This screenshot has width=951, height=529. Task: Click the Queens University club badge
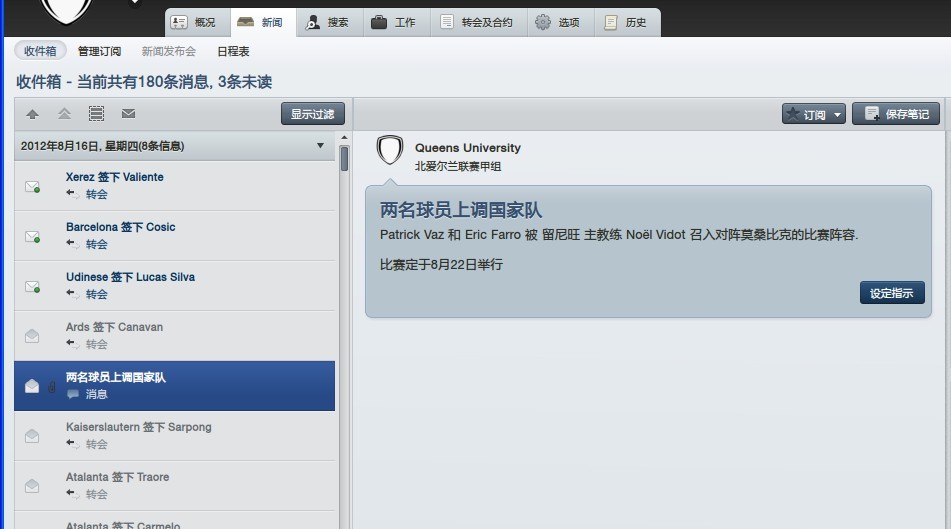coord(390,150)
